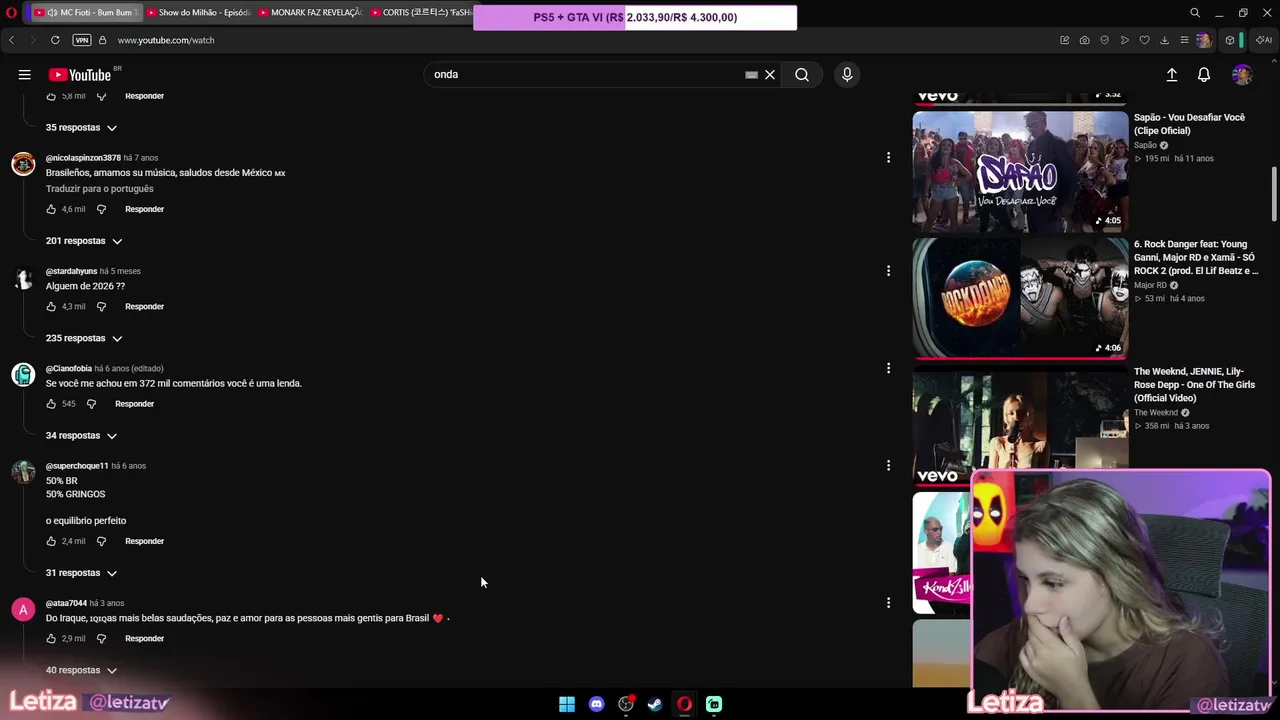This screenshot has width=1280, height=720.
Task: Open the Sapão 'Vou Desafiar Você' video thumbnail
Action: tap(1020, 172)
